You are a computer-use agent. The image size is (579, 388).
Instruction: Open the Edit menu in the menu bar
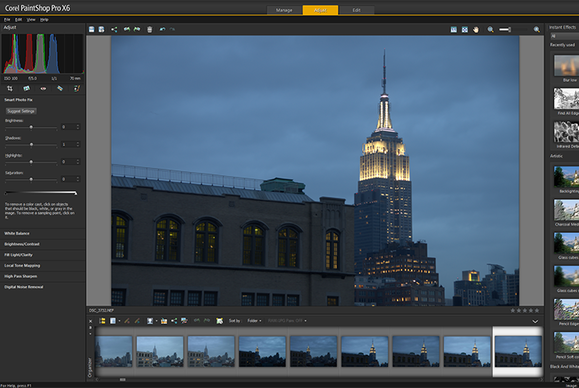click(x=18, y=20)
